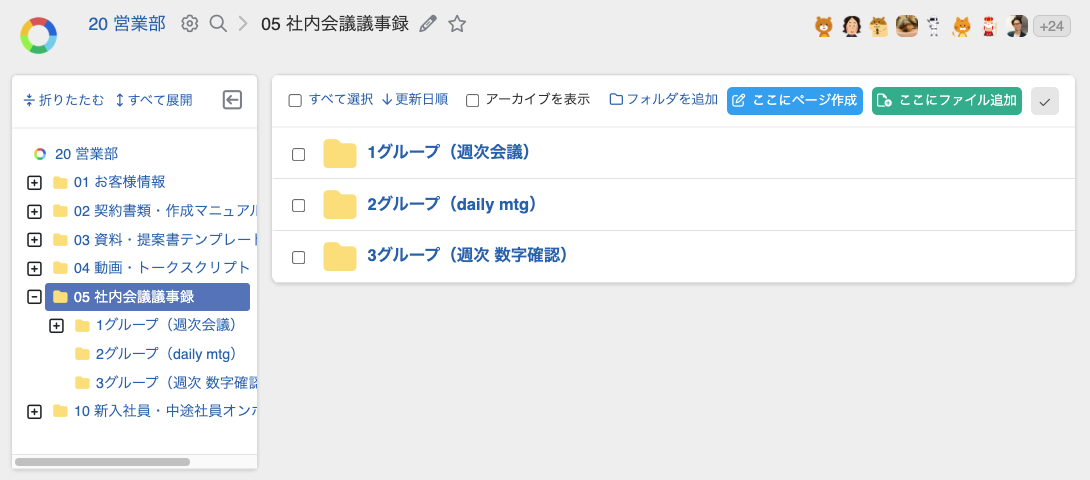Screen dimensions: 1090x480
Task: Expand 10 新入社員 folder in tree
Action: 34,411
